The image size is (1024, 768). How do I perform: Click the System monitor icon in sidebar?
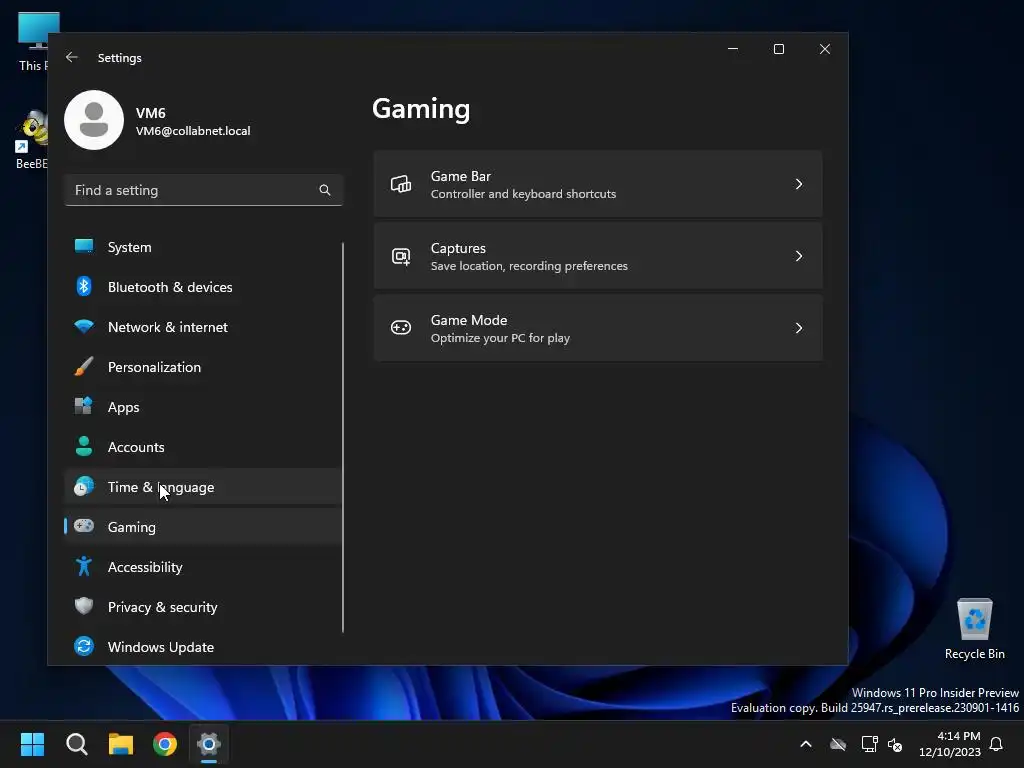coord(84,246)
